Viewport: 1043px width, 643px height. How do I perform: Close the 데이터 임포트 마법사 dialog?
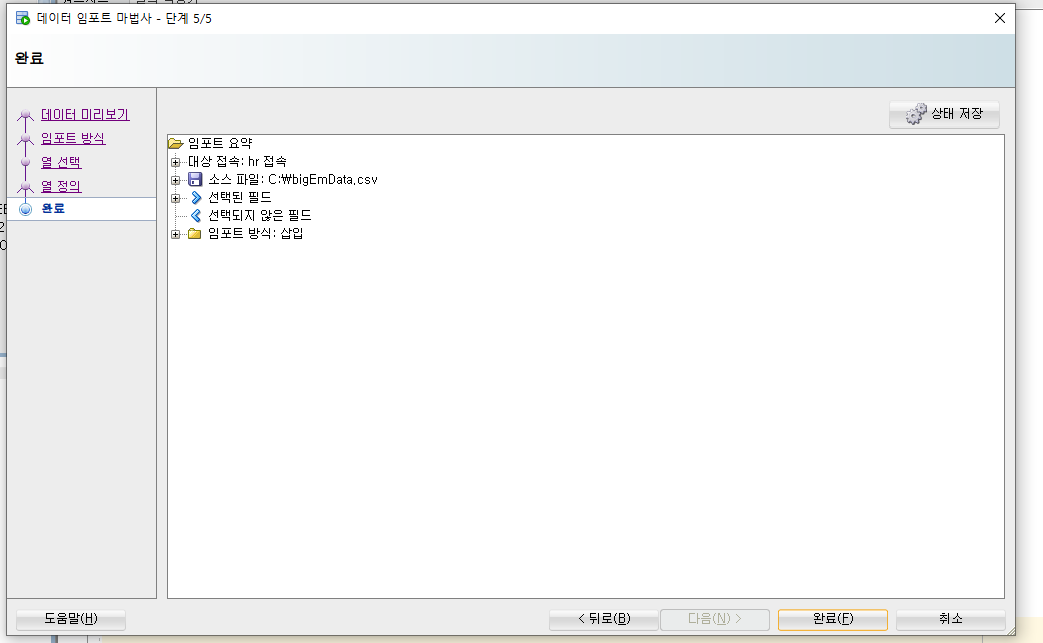[1000, 18]
